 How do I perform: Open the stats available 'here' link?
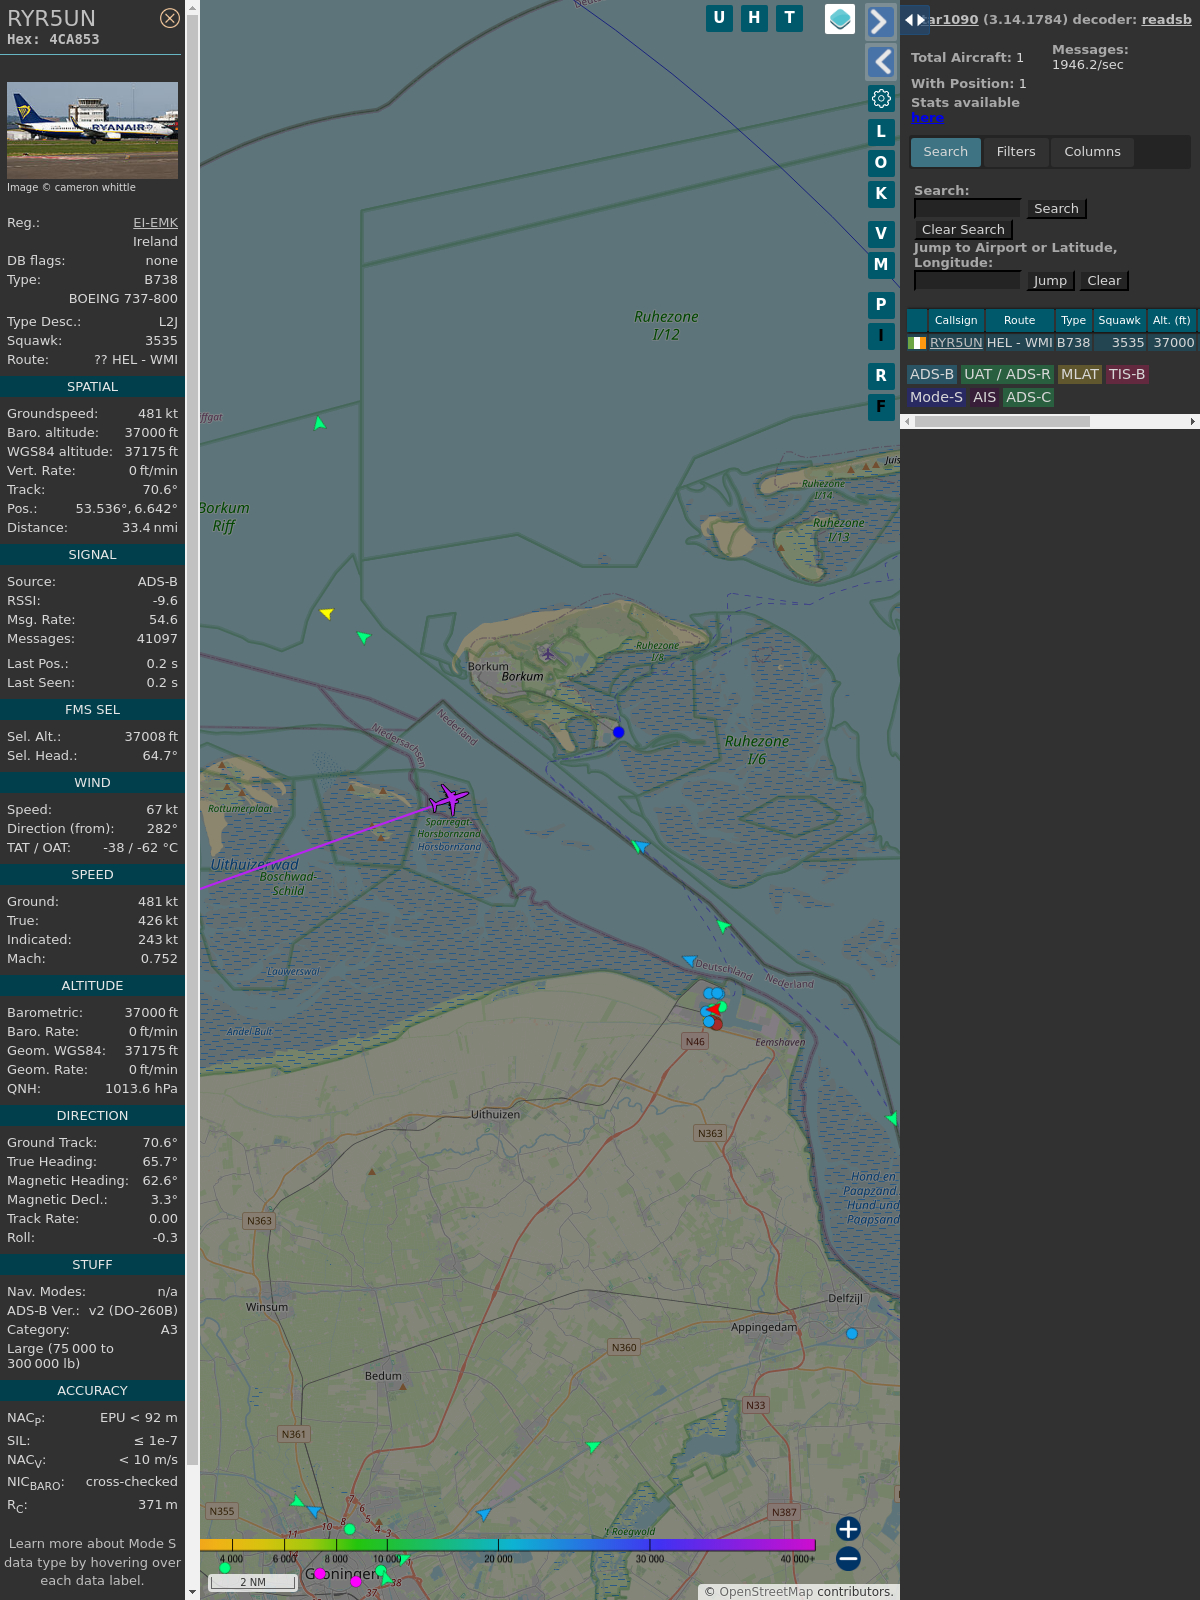[927, 117]
